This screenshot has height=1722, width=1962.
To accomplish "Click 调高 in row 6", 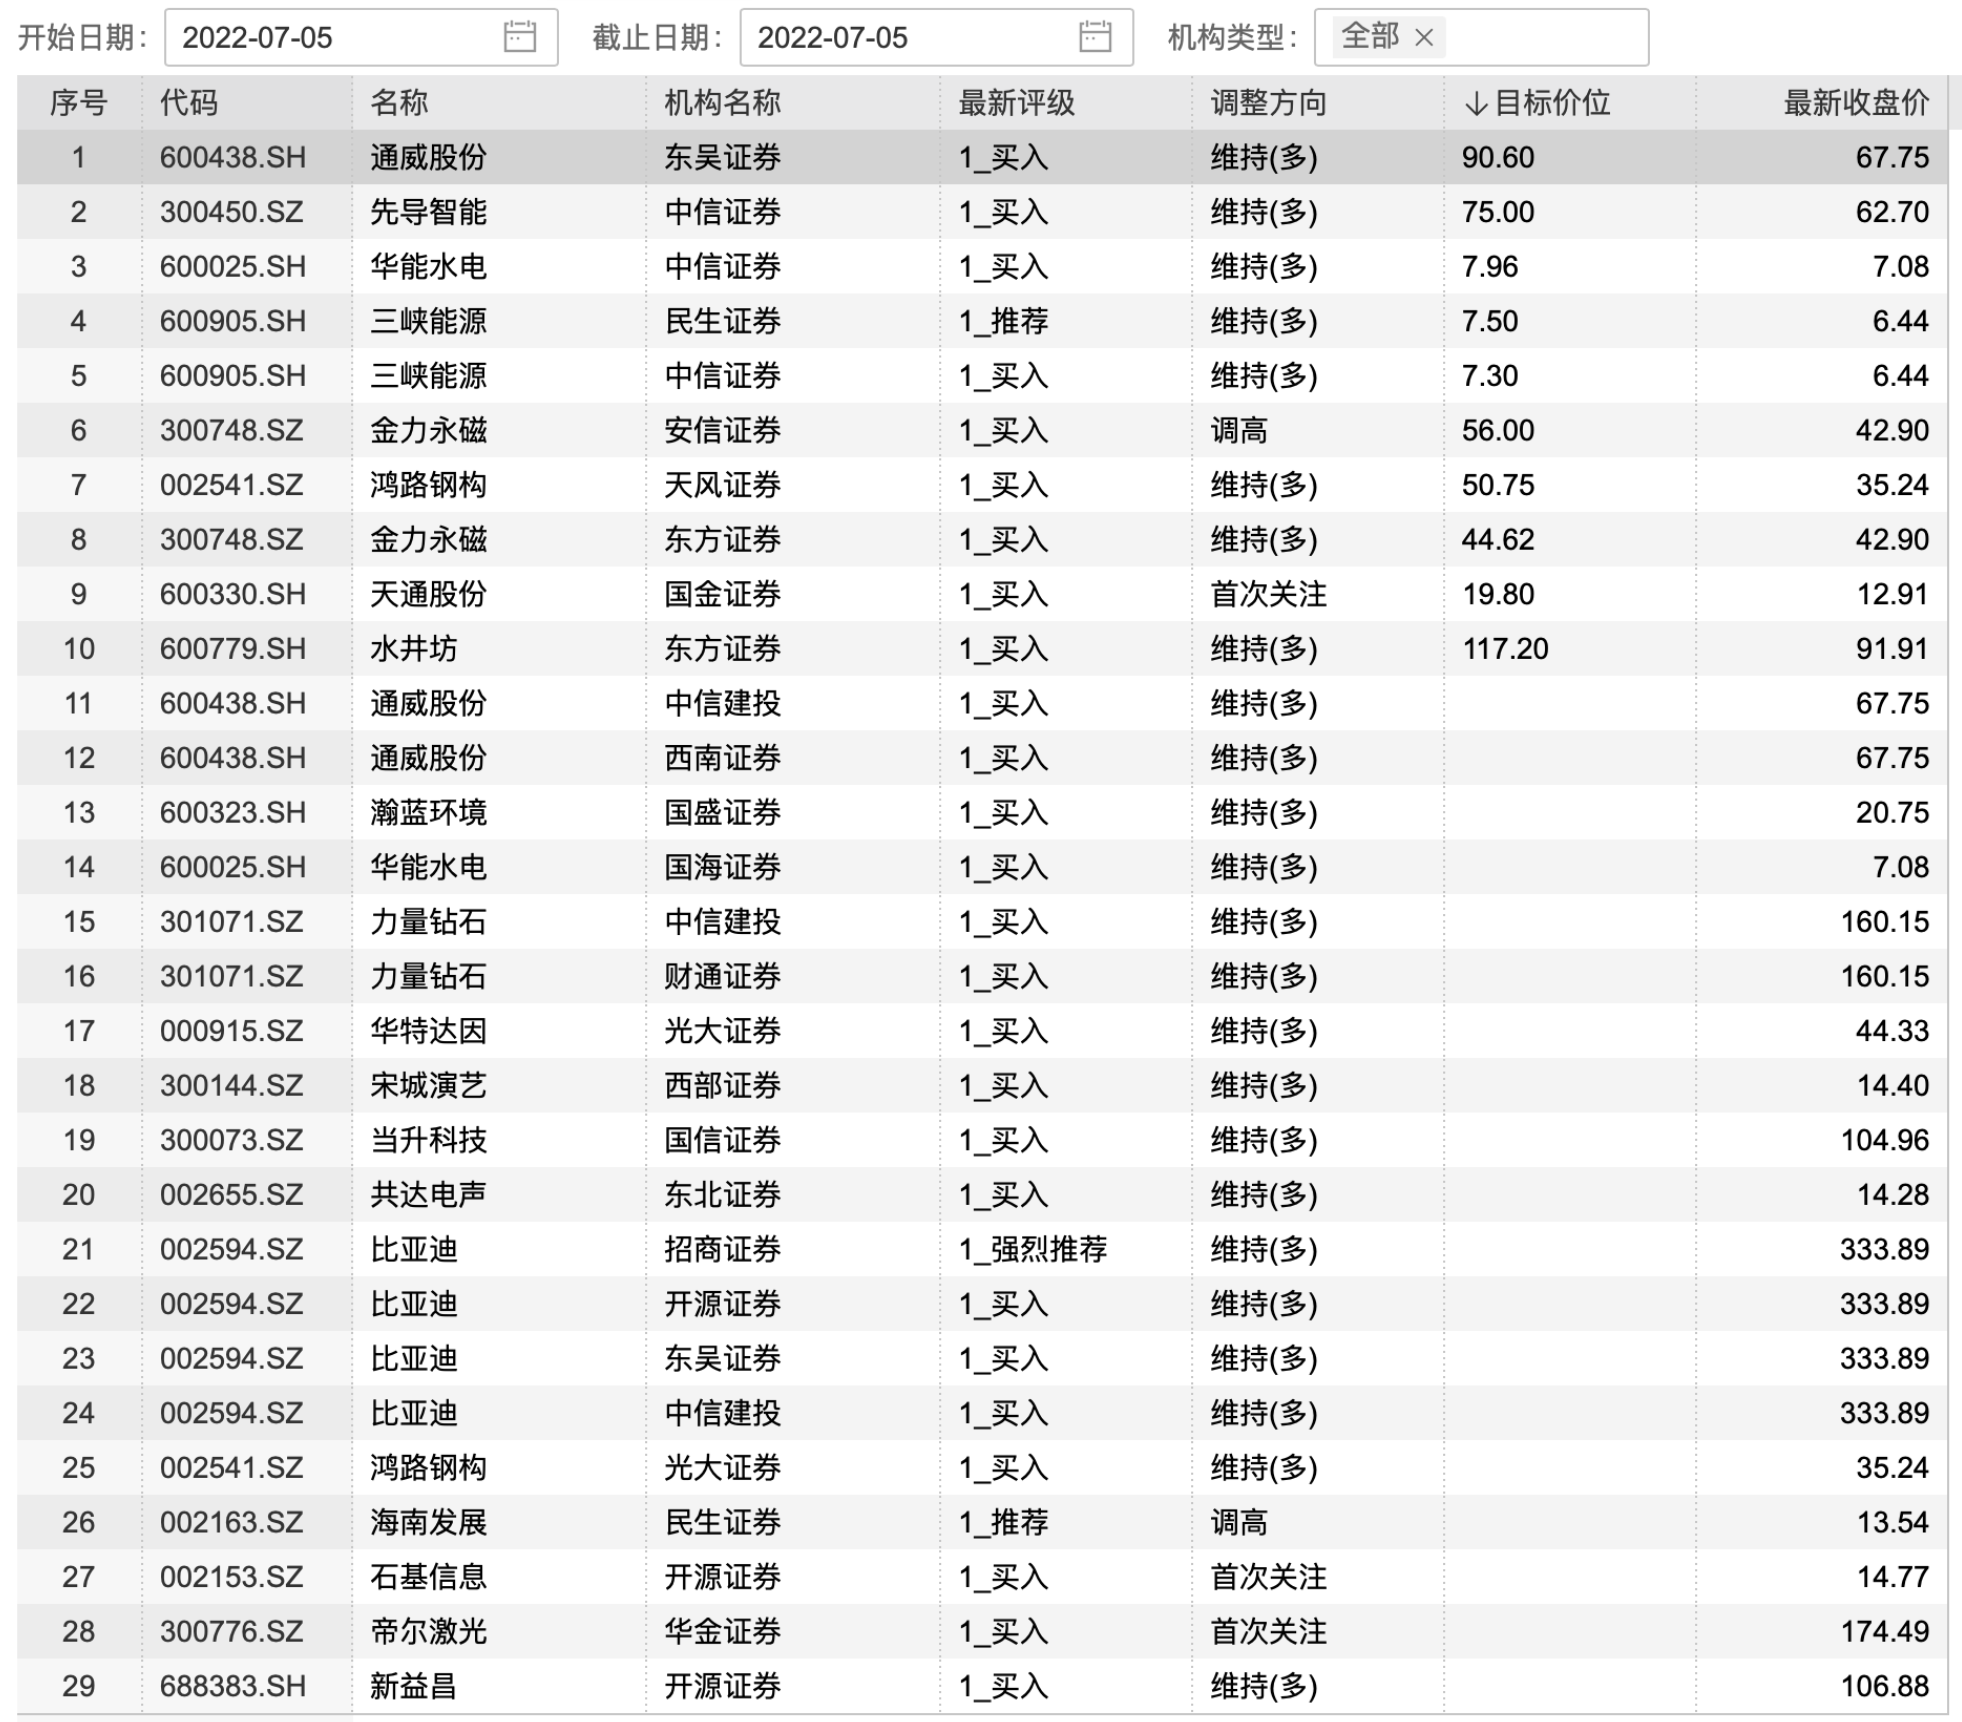I will click(1239, 430).
